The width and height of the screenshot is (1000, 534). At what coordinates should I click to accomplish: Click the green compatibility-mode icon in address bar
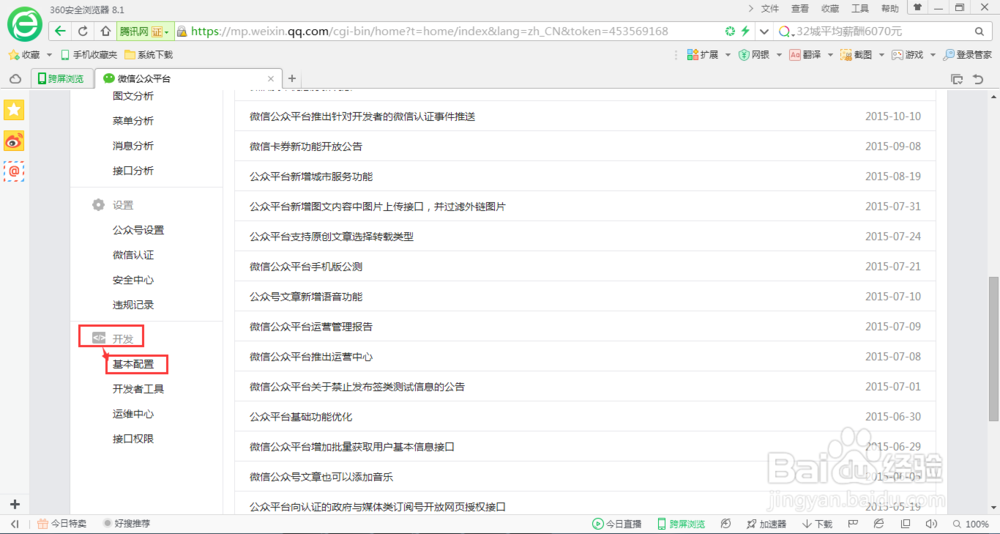[x=730, y=31]
